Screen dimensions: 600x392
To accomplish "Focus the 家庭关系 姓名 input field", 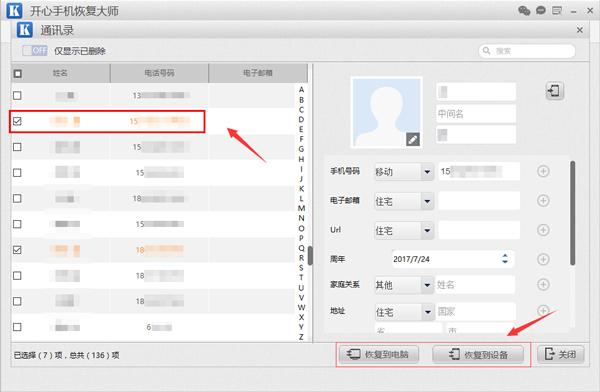I will 475,285.
